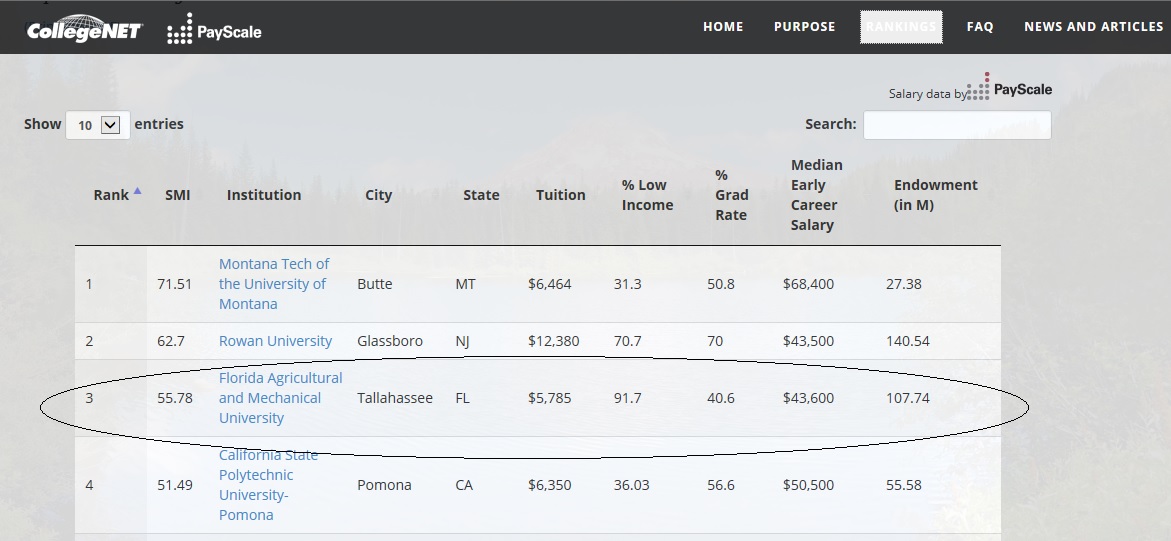Focus the Search input field
Viewport: 1171px width, 541px height.
(957, 125)
